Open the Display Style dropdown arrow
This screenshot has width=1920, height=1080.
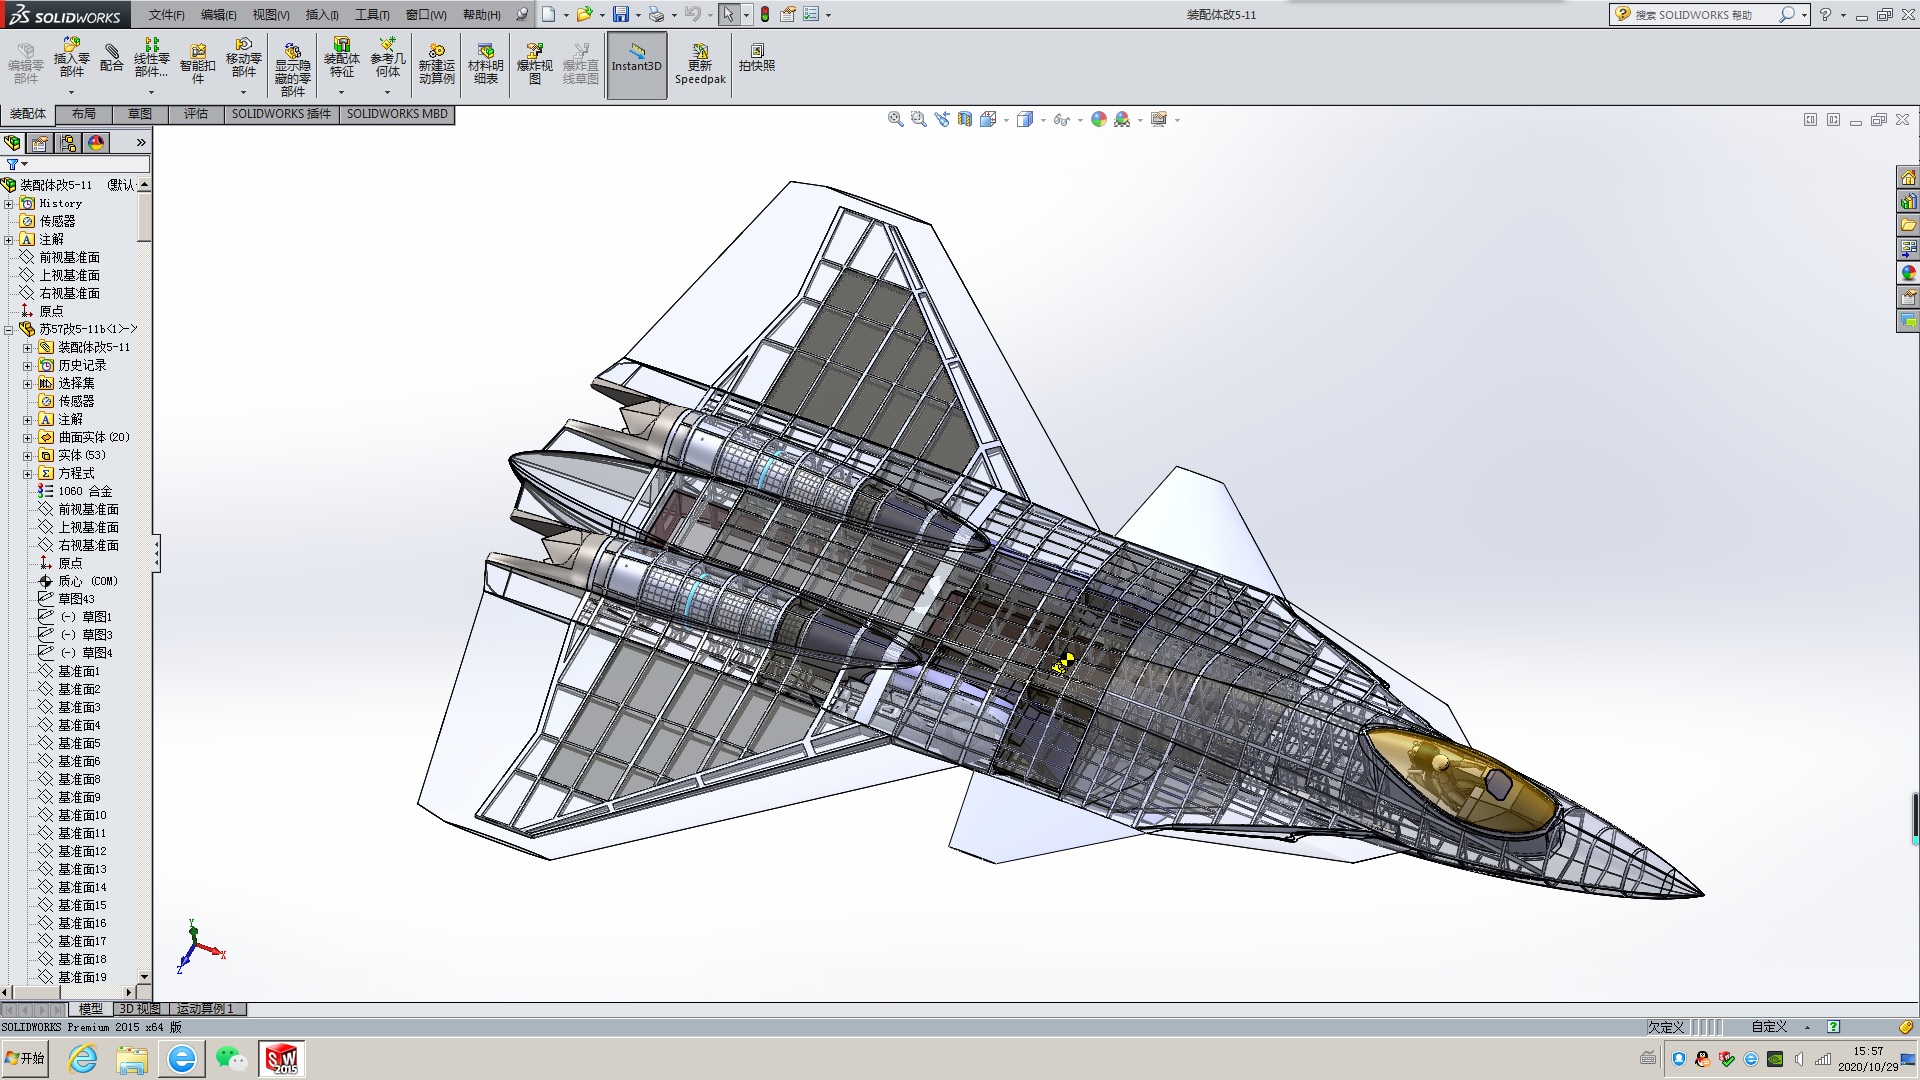click(1043, 120)
